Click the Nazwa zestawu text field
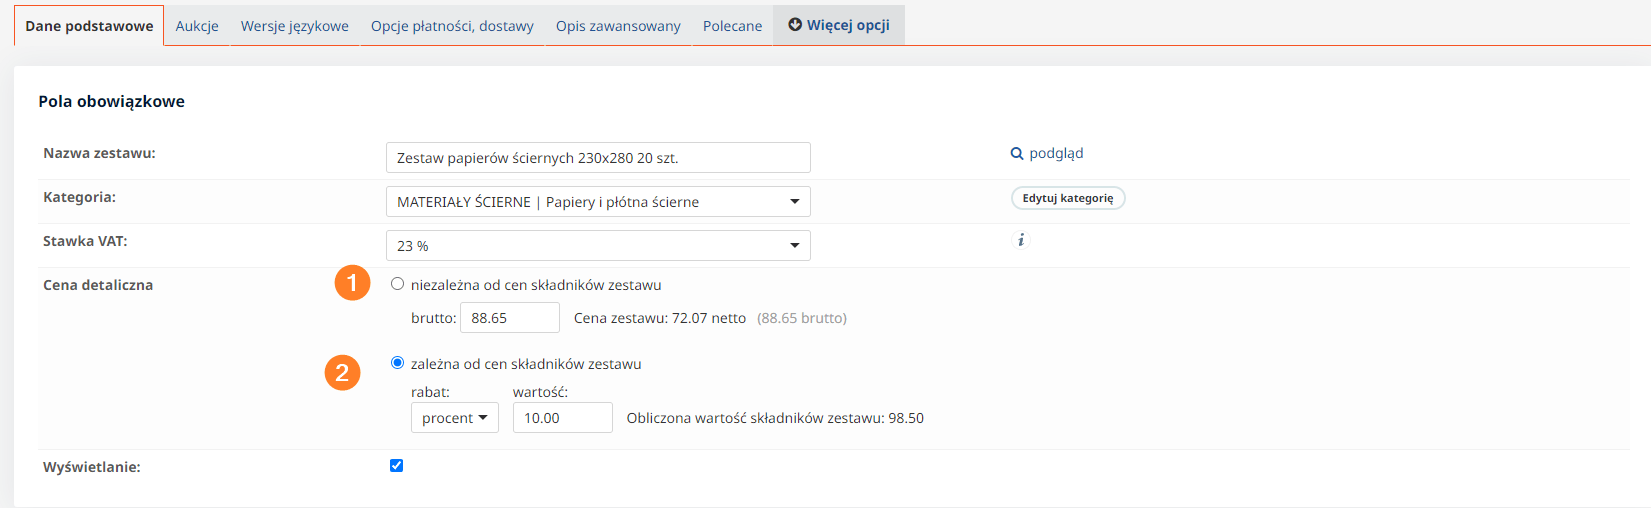 tap(597, 158)
